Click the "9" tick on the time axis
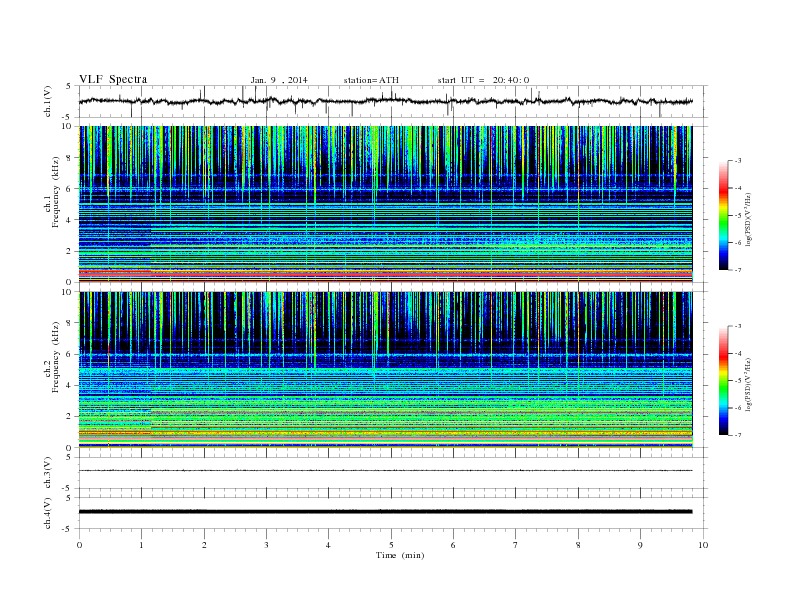792x612 pixels. pos(640,545)
